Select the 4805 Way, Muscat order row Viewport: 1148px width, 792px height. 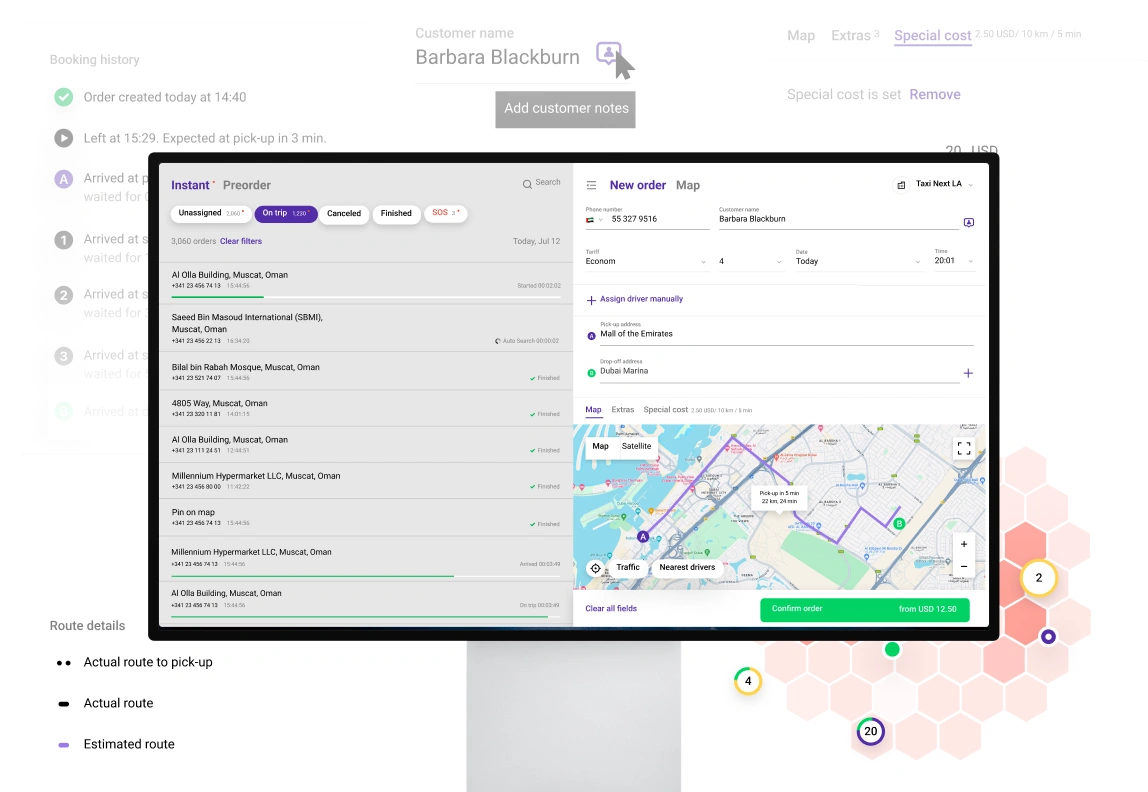click(366, 408)
